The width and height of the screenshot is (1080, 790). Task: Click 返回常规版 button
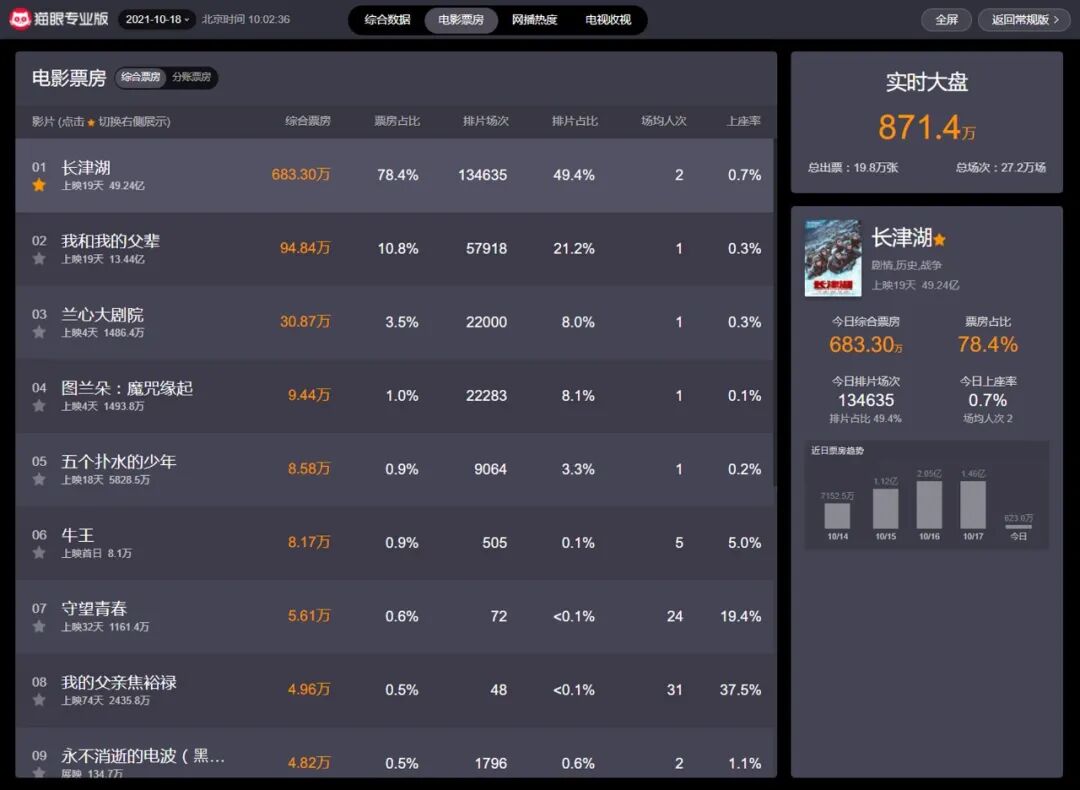tap(1024, 19)
